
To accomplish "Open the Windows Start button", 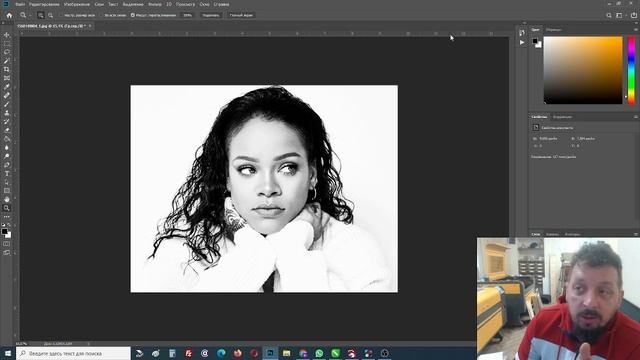I will (8, 353).
